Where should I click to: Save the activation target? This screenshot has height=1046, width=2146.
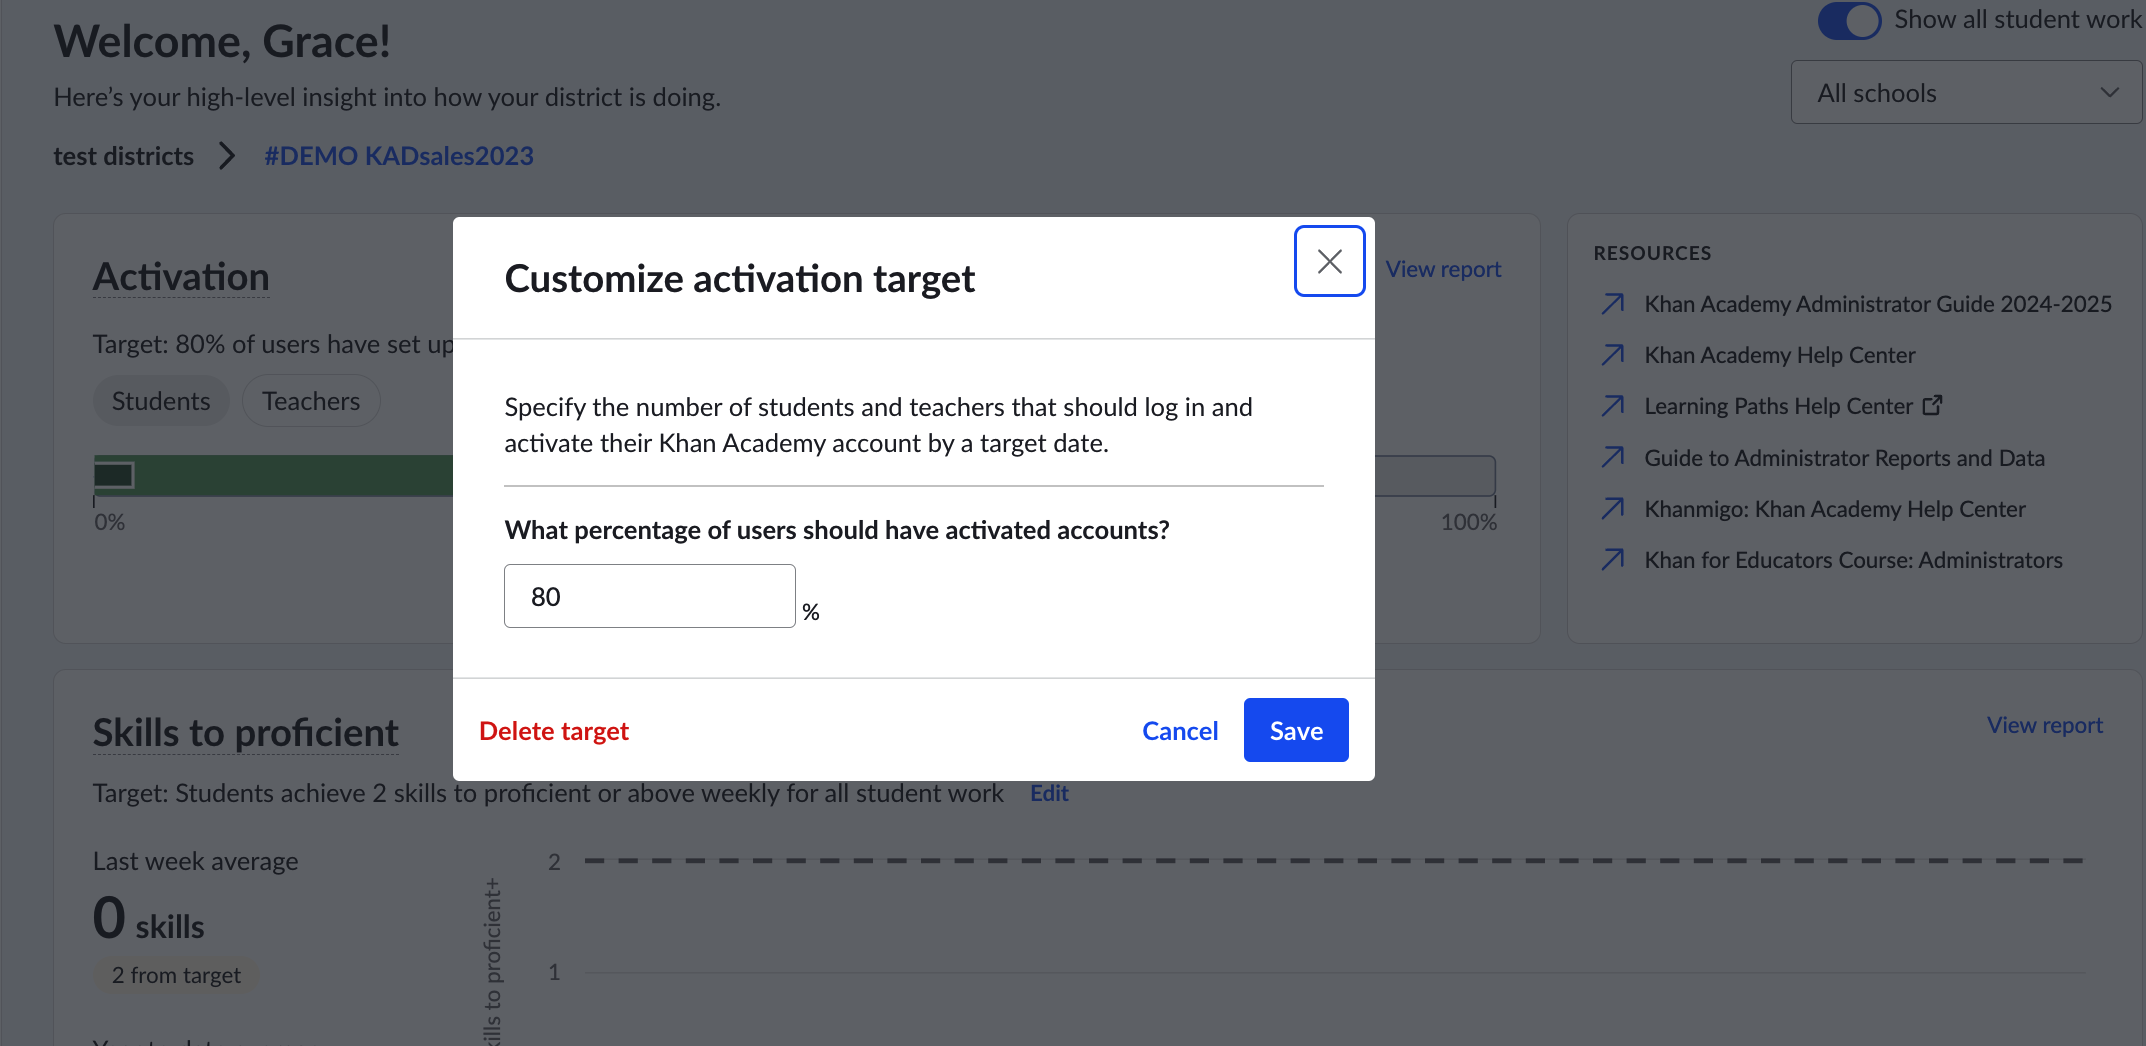[1296, 730]
